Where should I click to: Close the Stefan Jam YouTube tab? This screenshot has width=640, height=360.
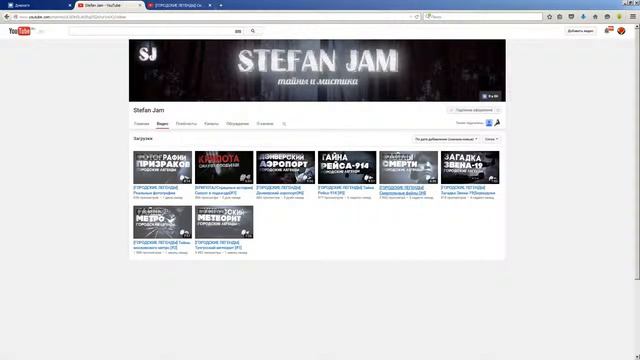(140, 5)
